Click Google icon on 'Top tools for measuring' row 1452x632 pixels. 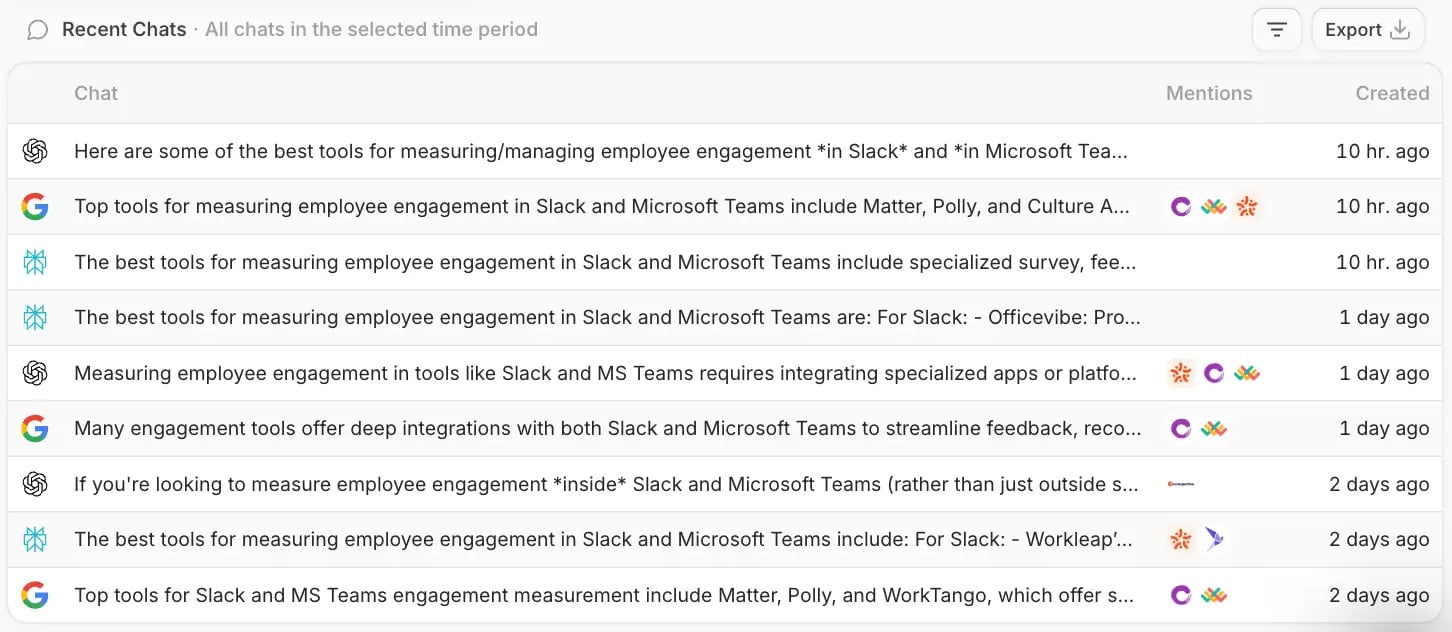pos(35,207)
